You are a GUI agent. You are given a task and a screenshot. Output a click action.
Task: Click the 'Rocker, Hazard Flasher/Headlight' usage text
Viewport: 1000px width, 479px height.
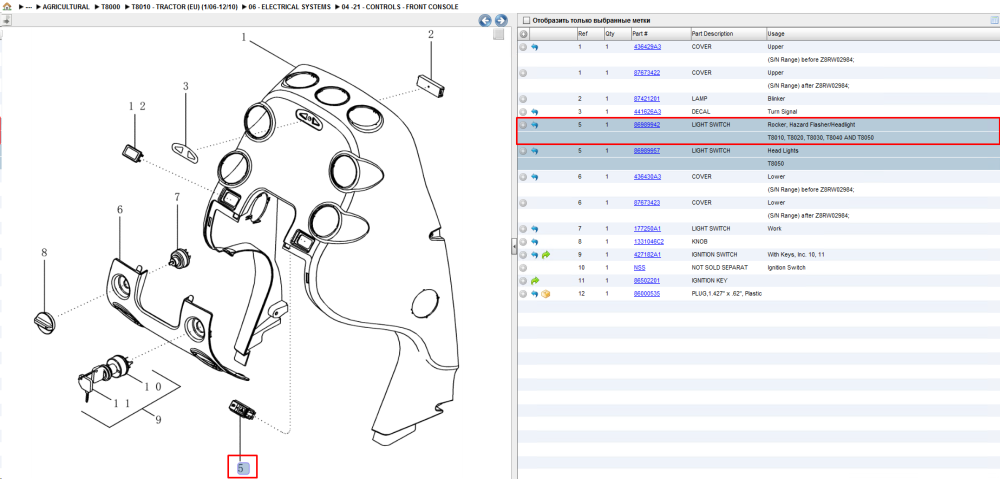810,125
